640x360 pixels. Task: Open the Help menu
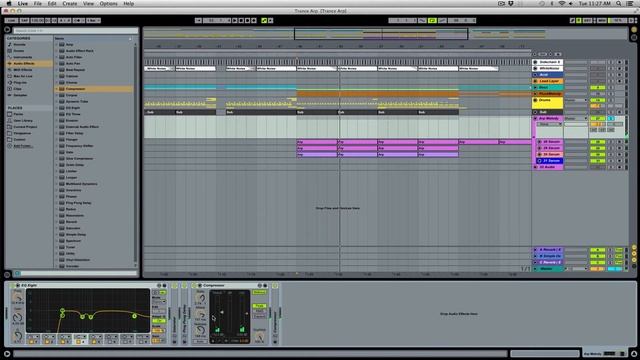[x=129, y=4]
